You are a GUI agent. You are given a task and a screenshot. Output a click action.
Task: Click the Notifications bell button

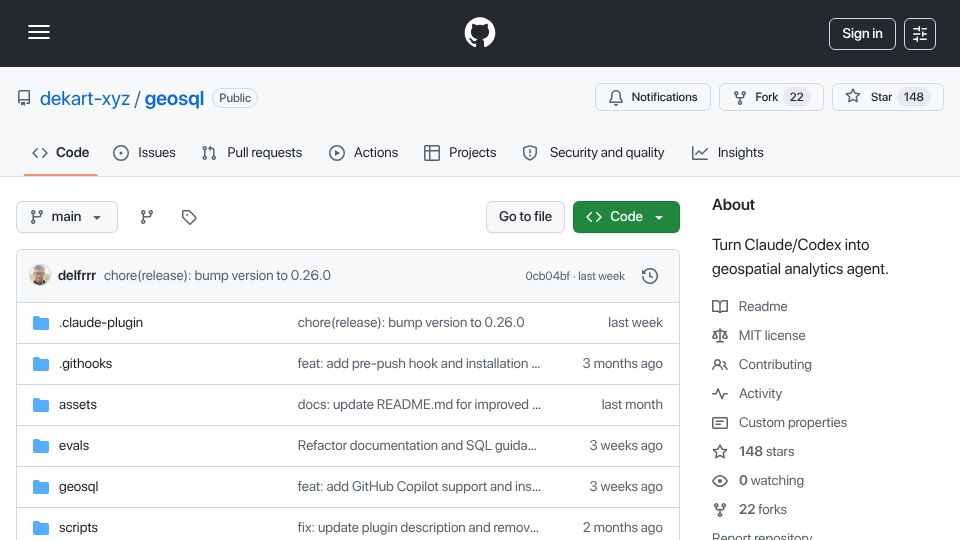[653, 97]
